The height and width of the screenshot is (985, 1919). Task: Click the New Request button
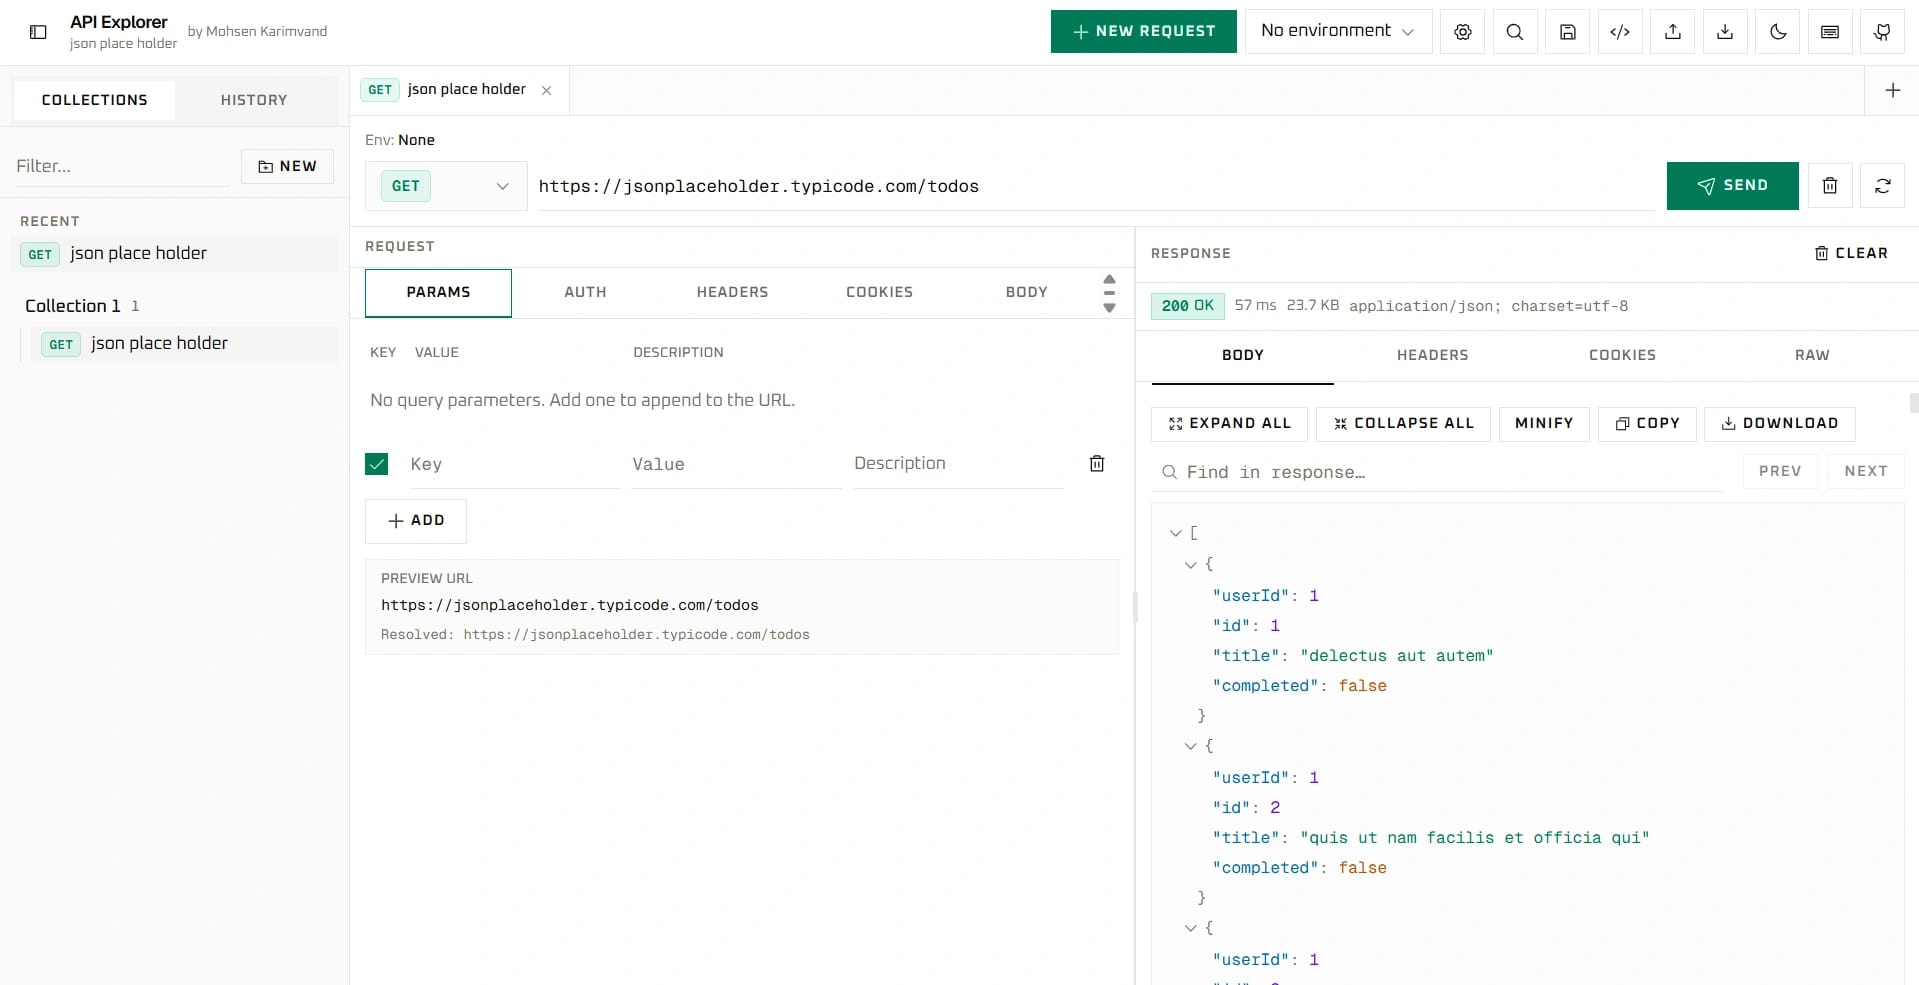[x=1144, y=32]
